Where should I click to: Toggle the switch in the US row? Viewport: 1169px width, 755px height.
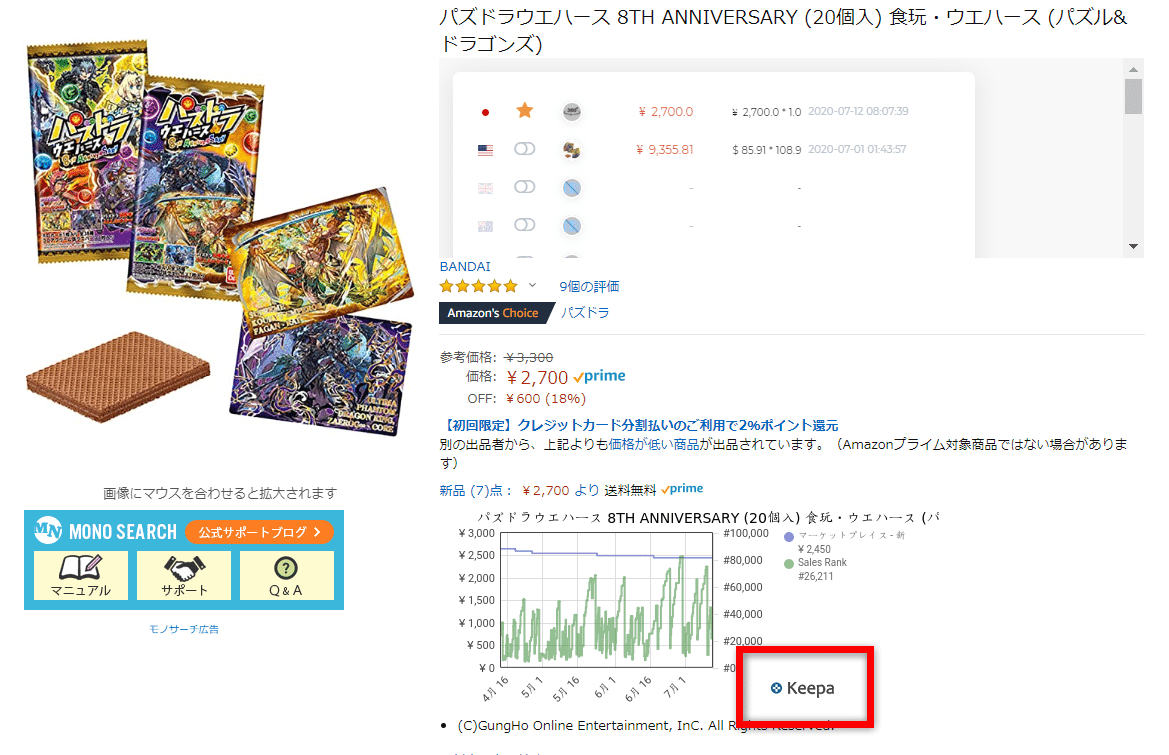click(x=525, y=149)
